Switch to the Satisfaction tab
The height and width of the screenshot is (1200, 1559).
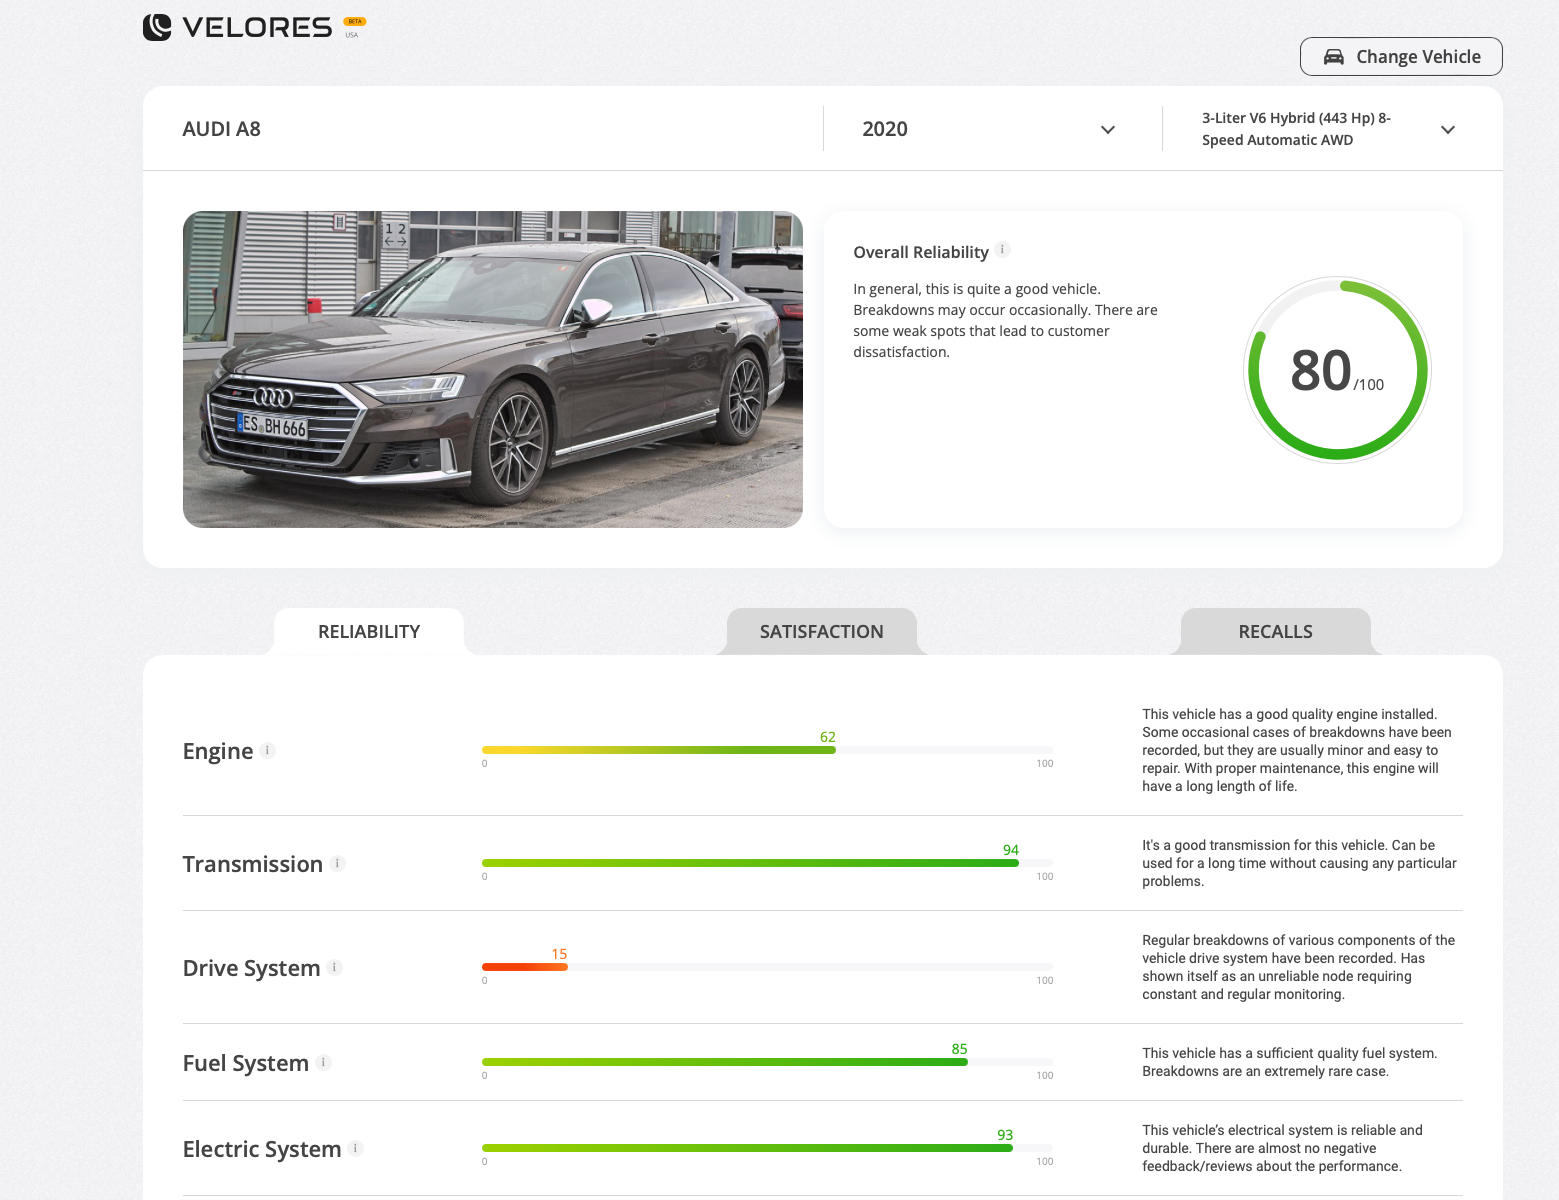(822, 632)
